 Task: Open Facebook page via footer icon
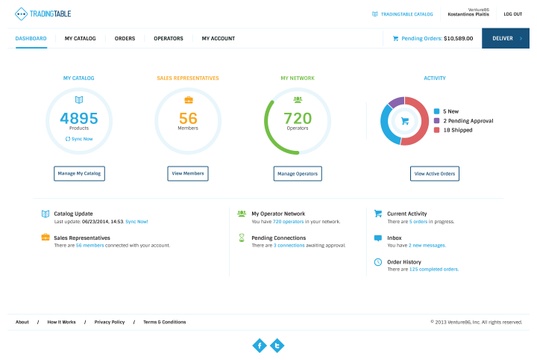pyautogui.click(x=260, y=346)
